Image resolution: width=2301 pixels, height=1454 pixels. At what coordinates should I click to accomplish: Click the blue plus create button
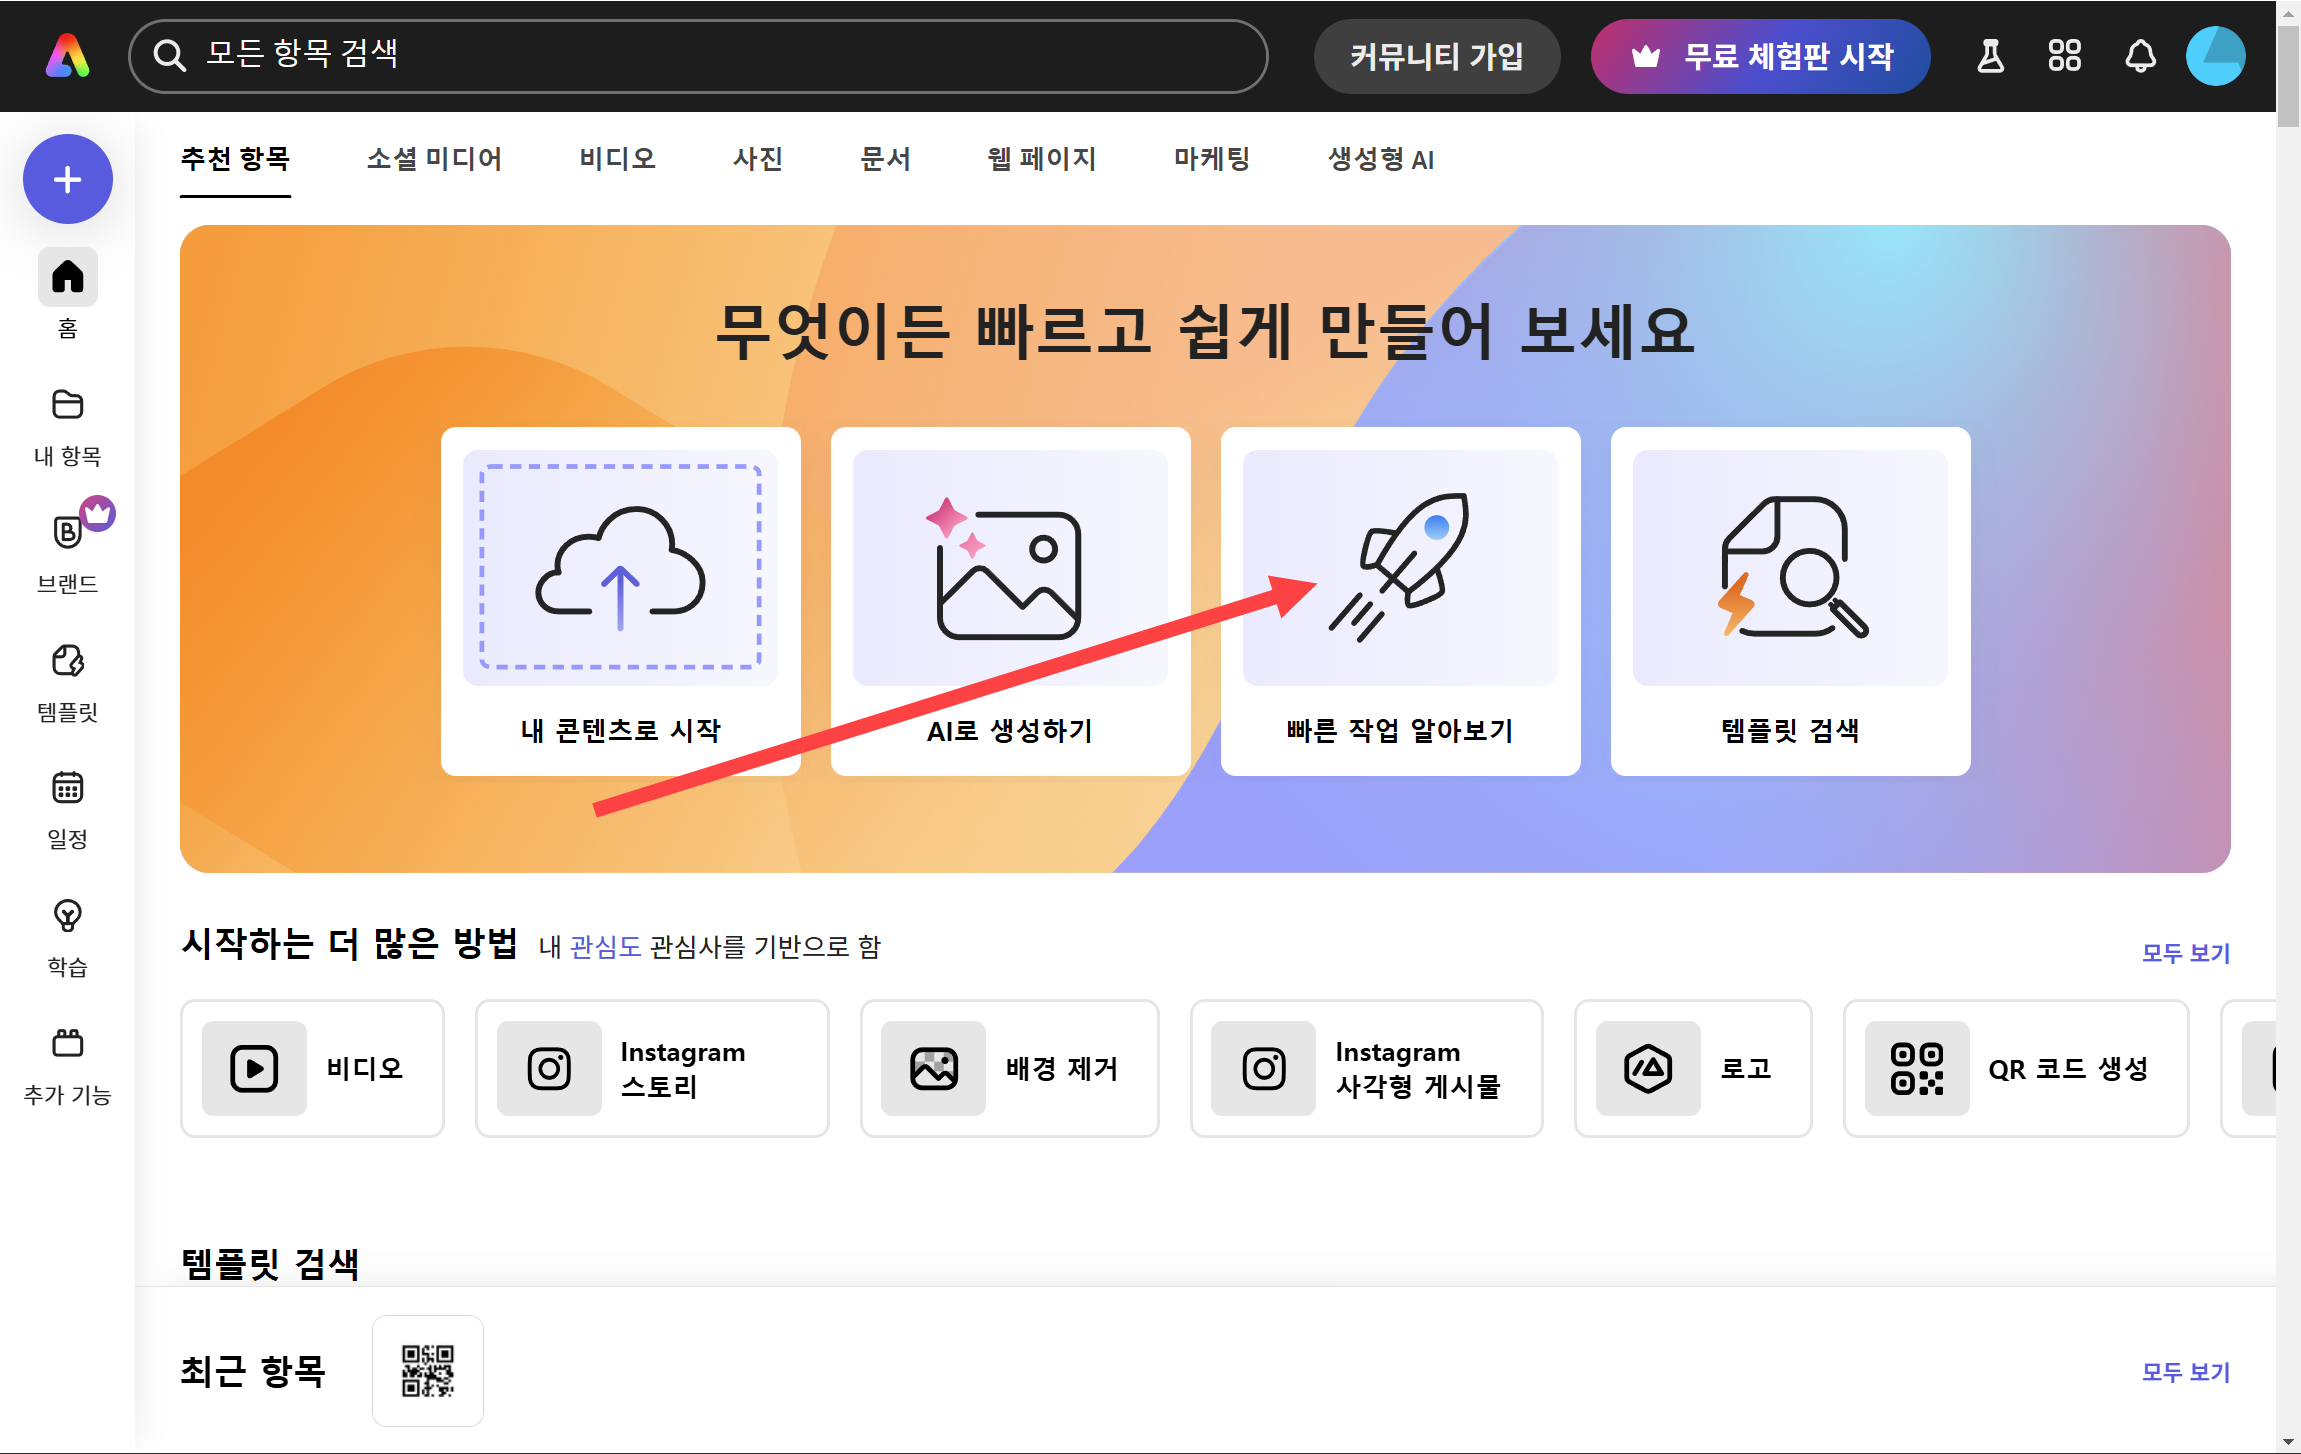click(x=68, y=180)
